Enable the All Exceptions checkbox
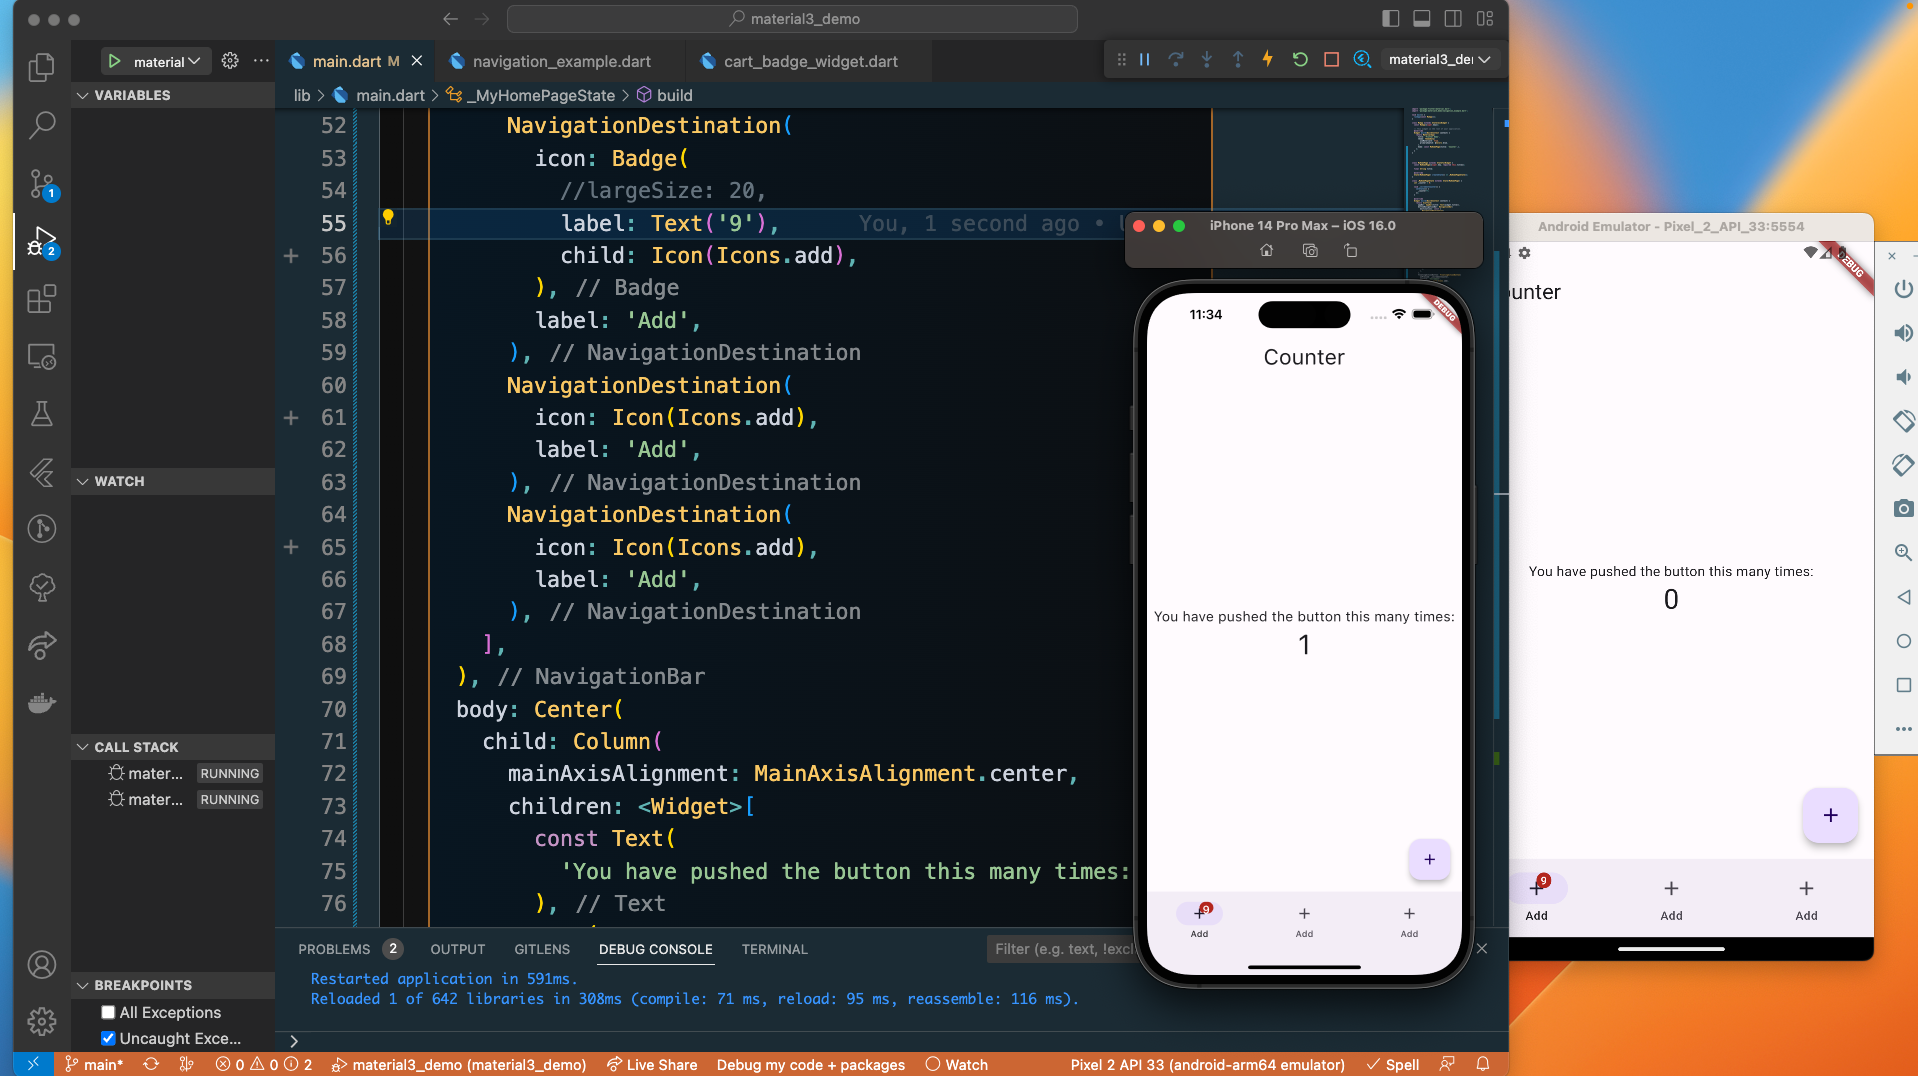The width and height of the screenshot is (1918, 1076). [x=109, y=1012]
